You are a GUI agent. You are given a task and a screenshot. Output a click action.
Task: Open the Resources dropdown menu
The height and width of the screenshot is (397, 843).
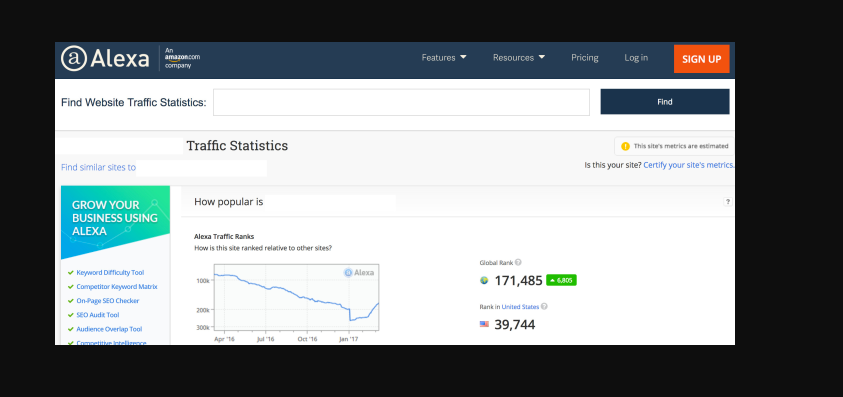click(519, 58)
